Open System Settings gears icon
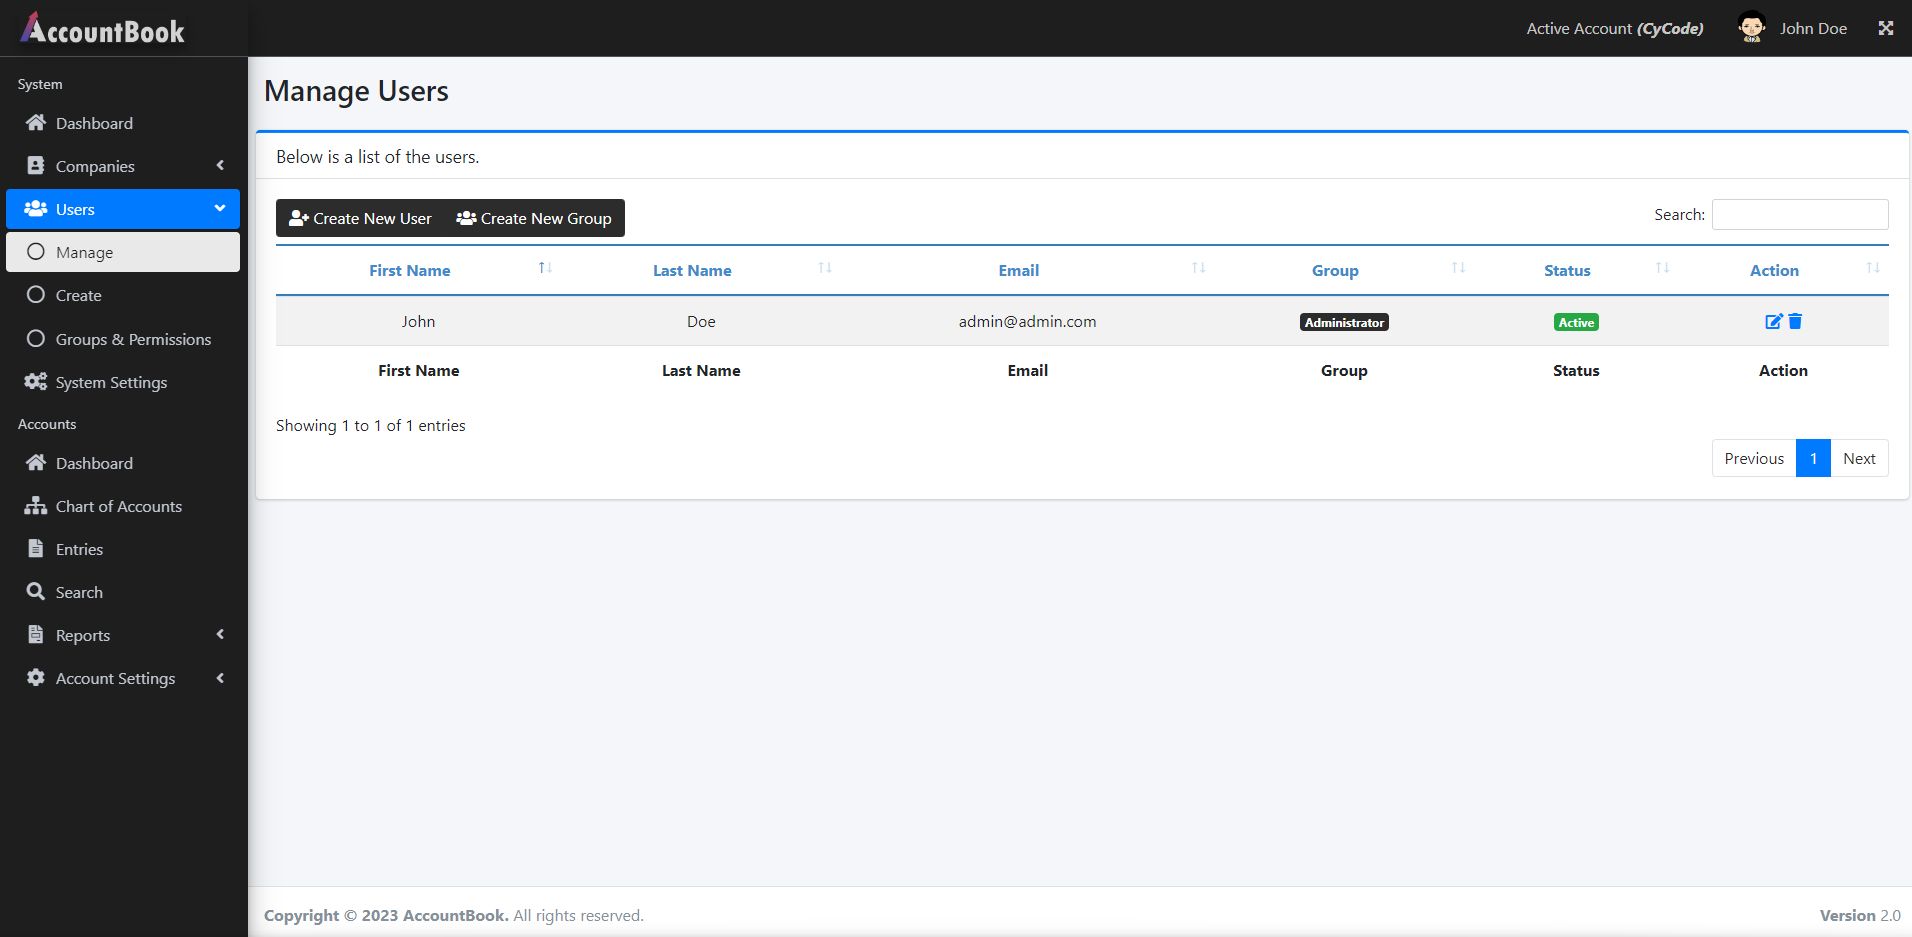The image size is (1912, 937). [36, 382]
